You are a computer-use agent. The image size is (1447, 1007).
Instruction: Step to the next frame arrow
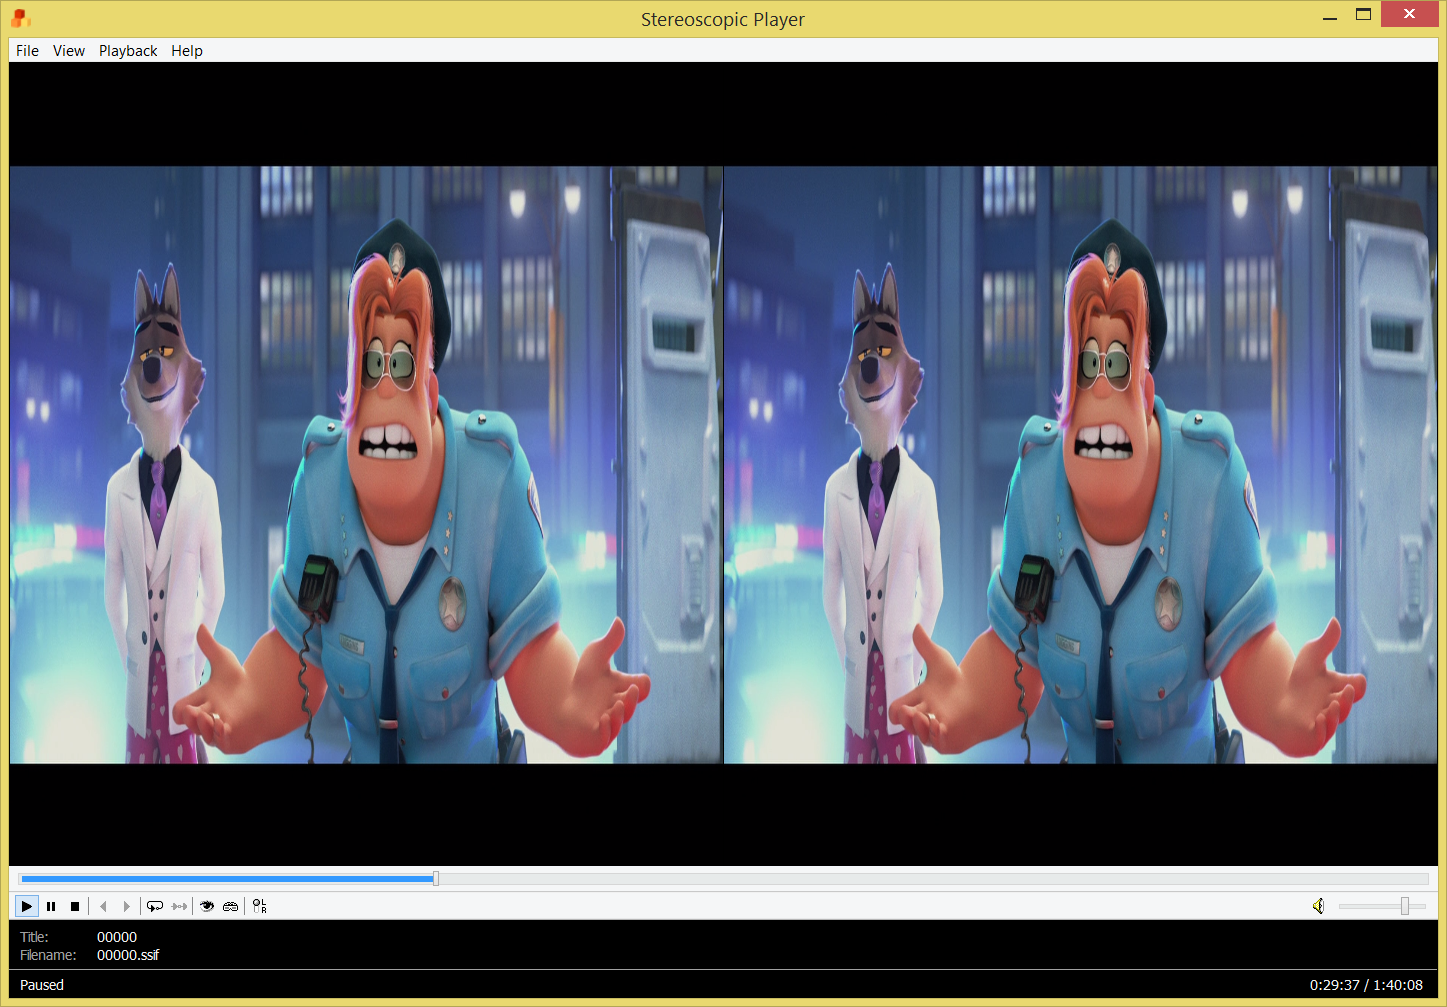click(x=126, y=906)
